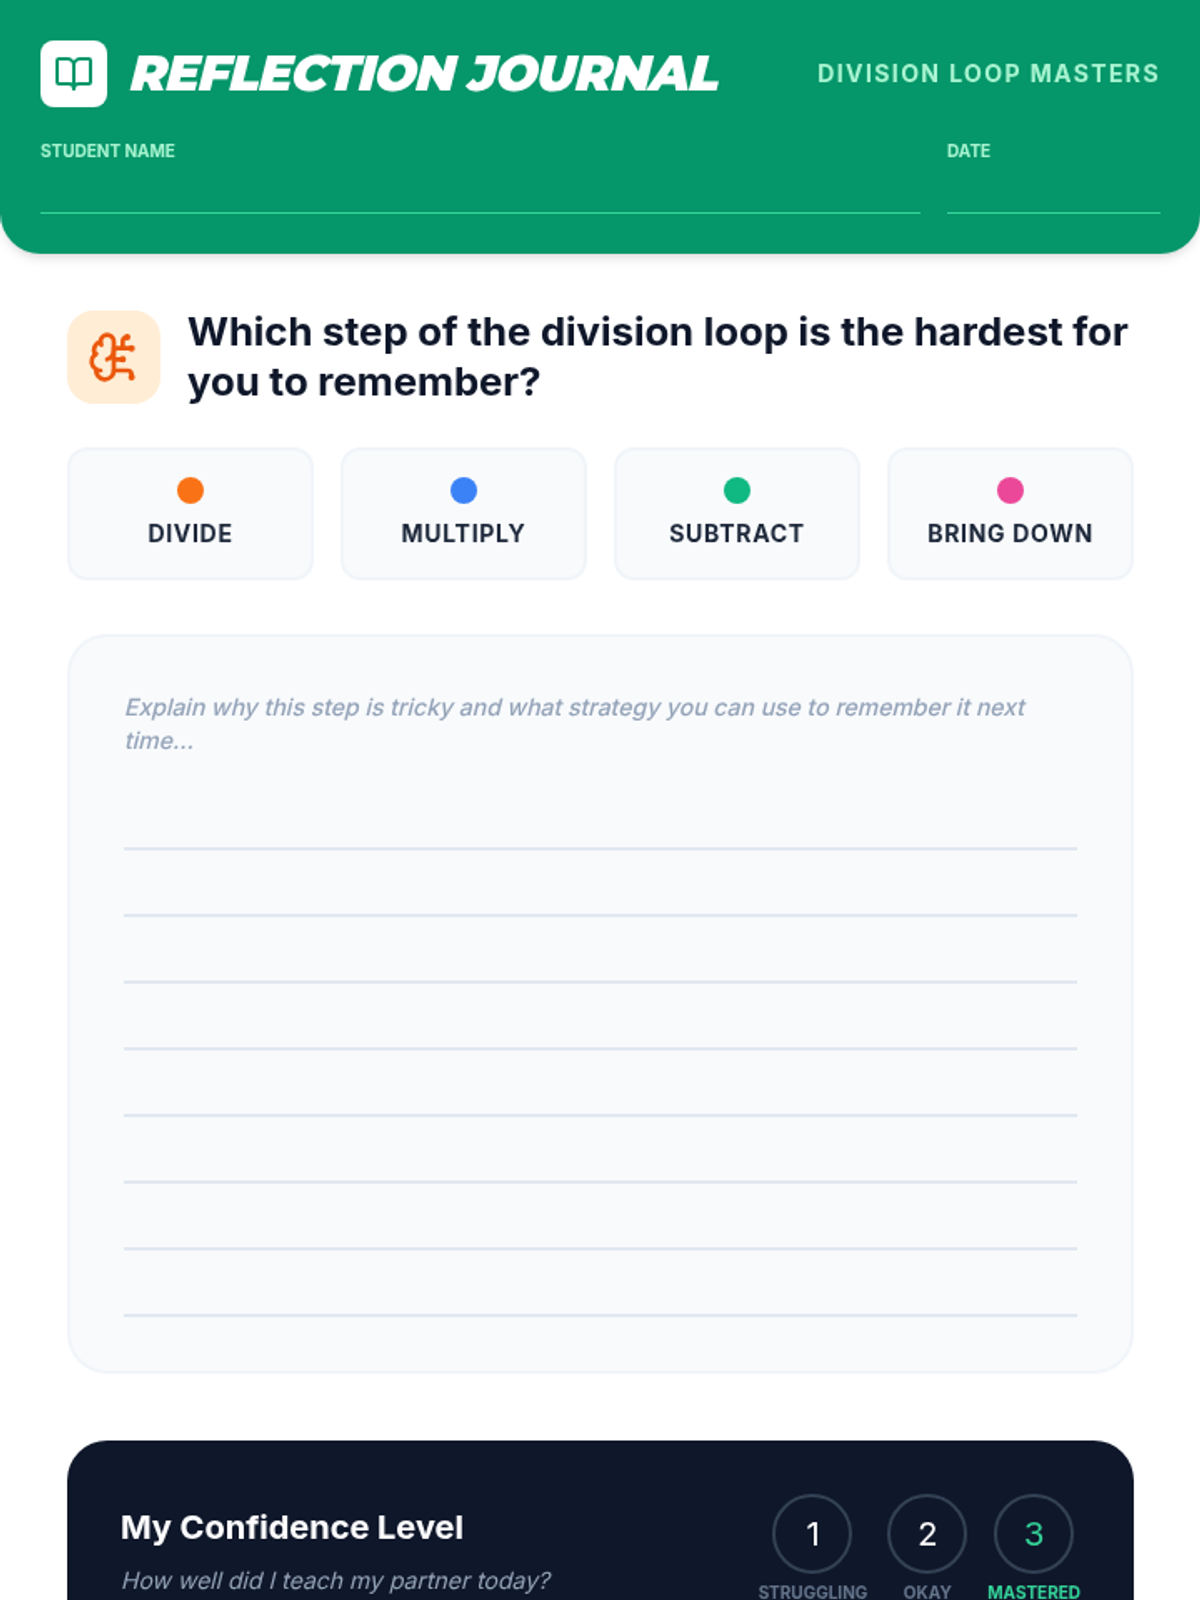
Task: Click the hardest step question heading
Action: tap(657, 356)
